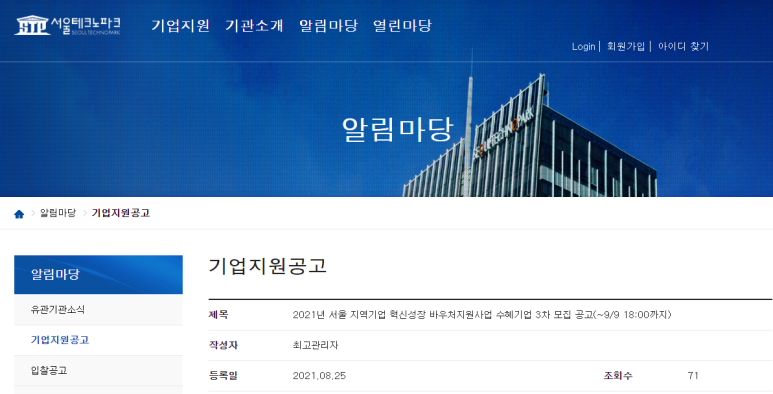
Task: Select 기업지원공고 in the breadcrumb
Action: 121,213
